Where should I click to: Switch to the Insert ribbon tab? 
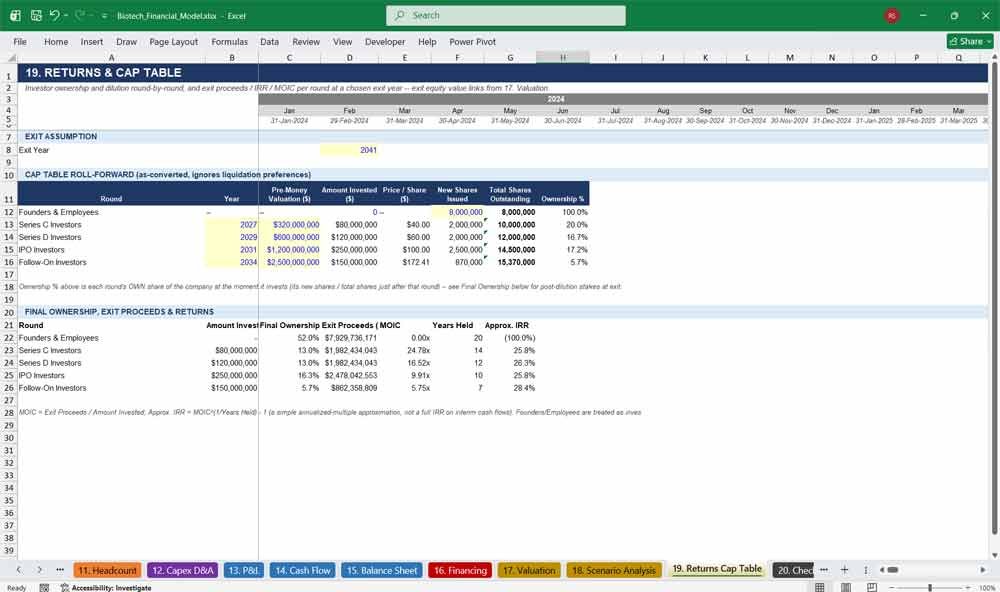pyautogui.click(x=92, y=41)
